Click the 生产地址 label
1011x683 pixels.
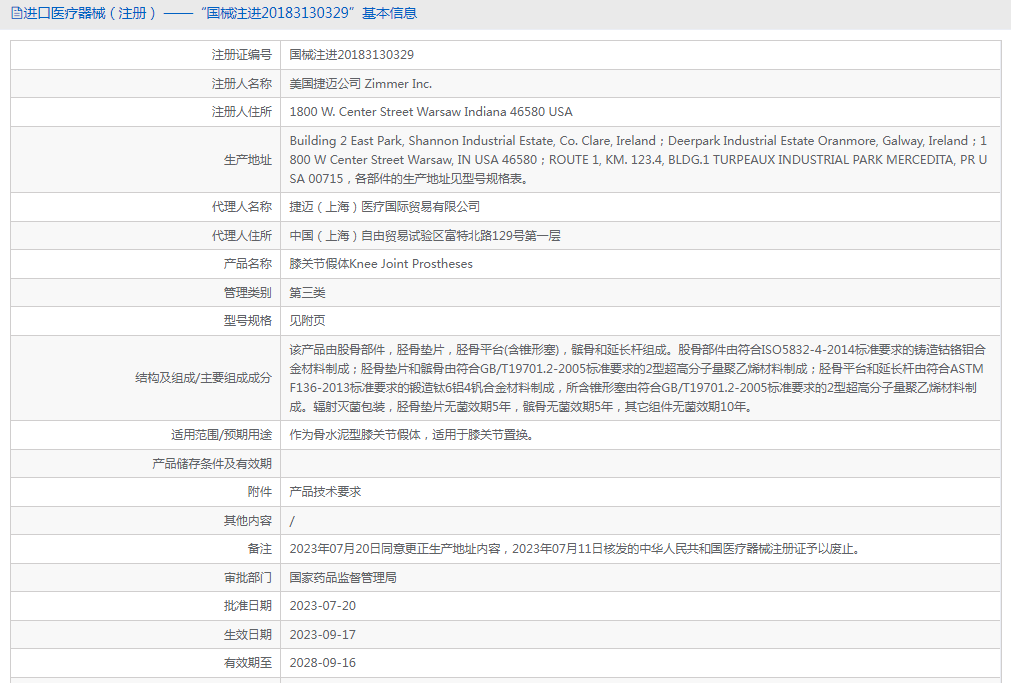[248, 159]
